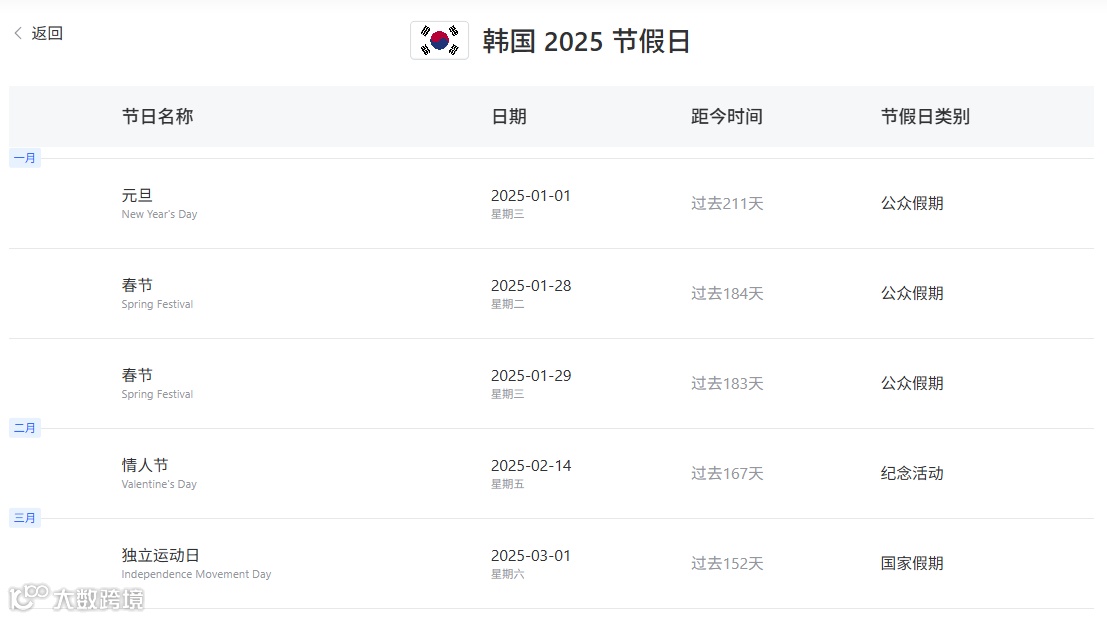Click the 节假日类别 column header
Viewport: 1107px width, 619px height.
tap(925, 116)
